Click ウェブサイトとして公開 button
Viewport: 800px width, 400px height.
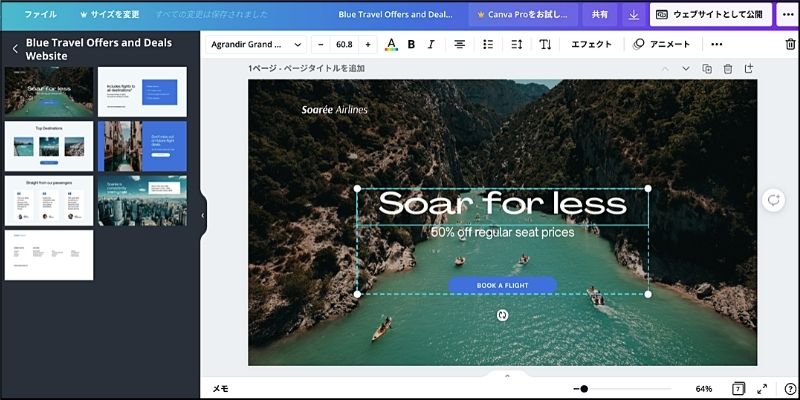(x=710, y=14)
